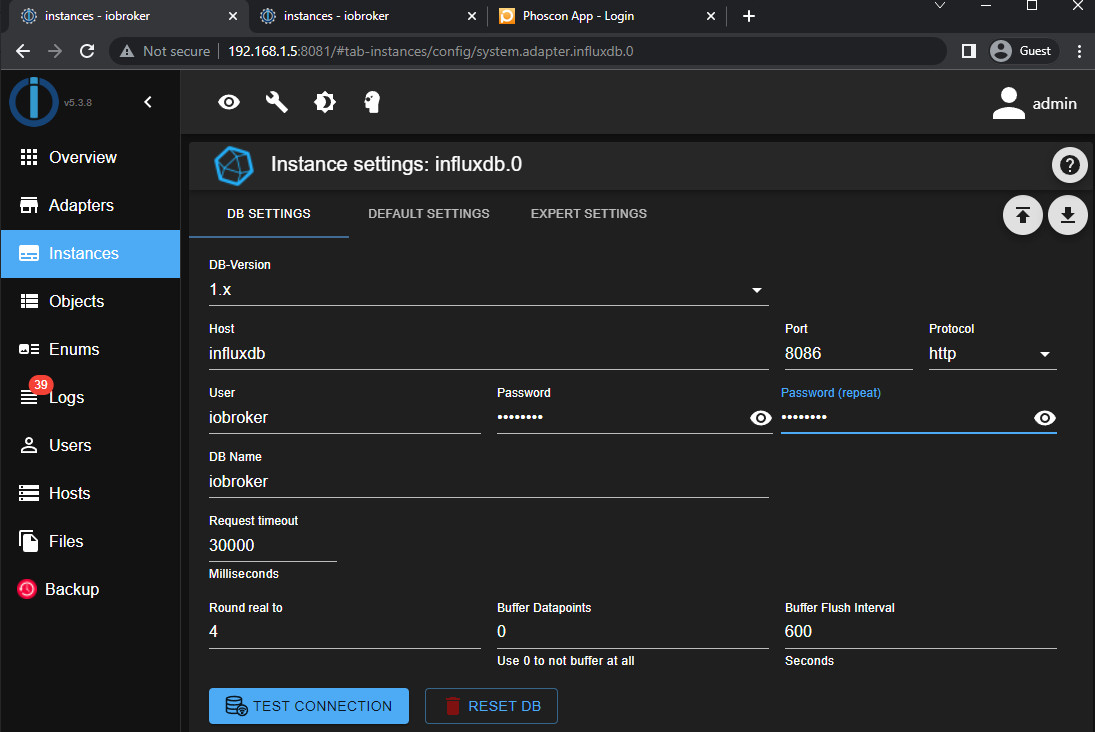Image resolution: width=1095 pixels, height=732 pixels.
Task: Select Instances in the sidebar
Action: pyautogui.click(x=91, y=254)
